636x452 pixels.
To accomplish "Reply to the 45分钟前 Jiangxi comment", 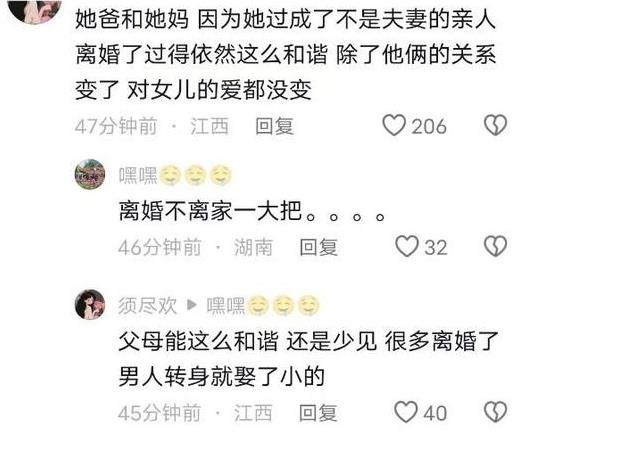I will (x=318, y=413).
